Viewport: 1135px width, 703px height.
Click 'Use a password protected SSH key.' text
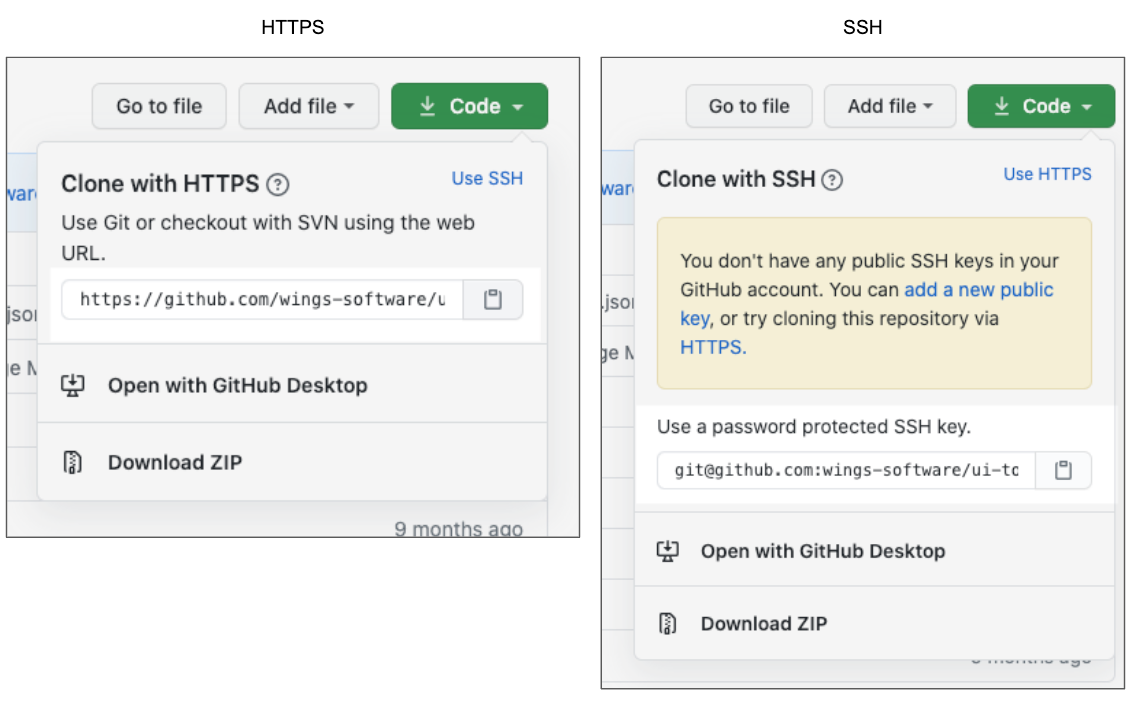pyautogui.click(x=814, y=426)
